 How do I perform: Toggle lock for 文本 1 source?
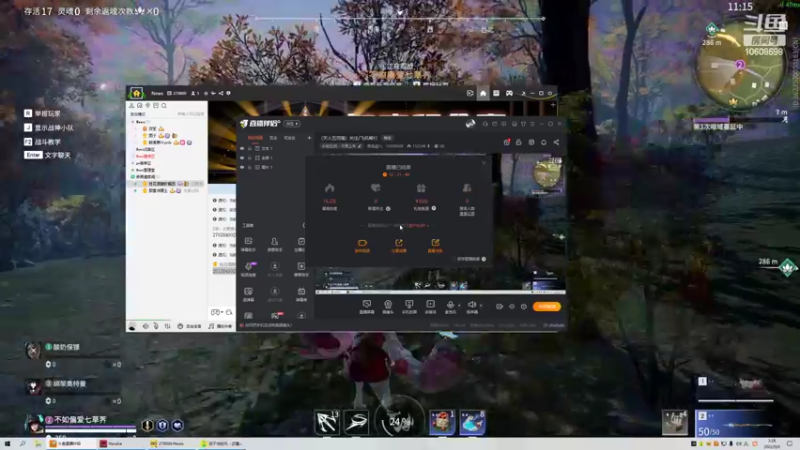249,148
